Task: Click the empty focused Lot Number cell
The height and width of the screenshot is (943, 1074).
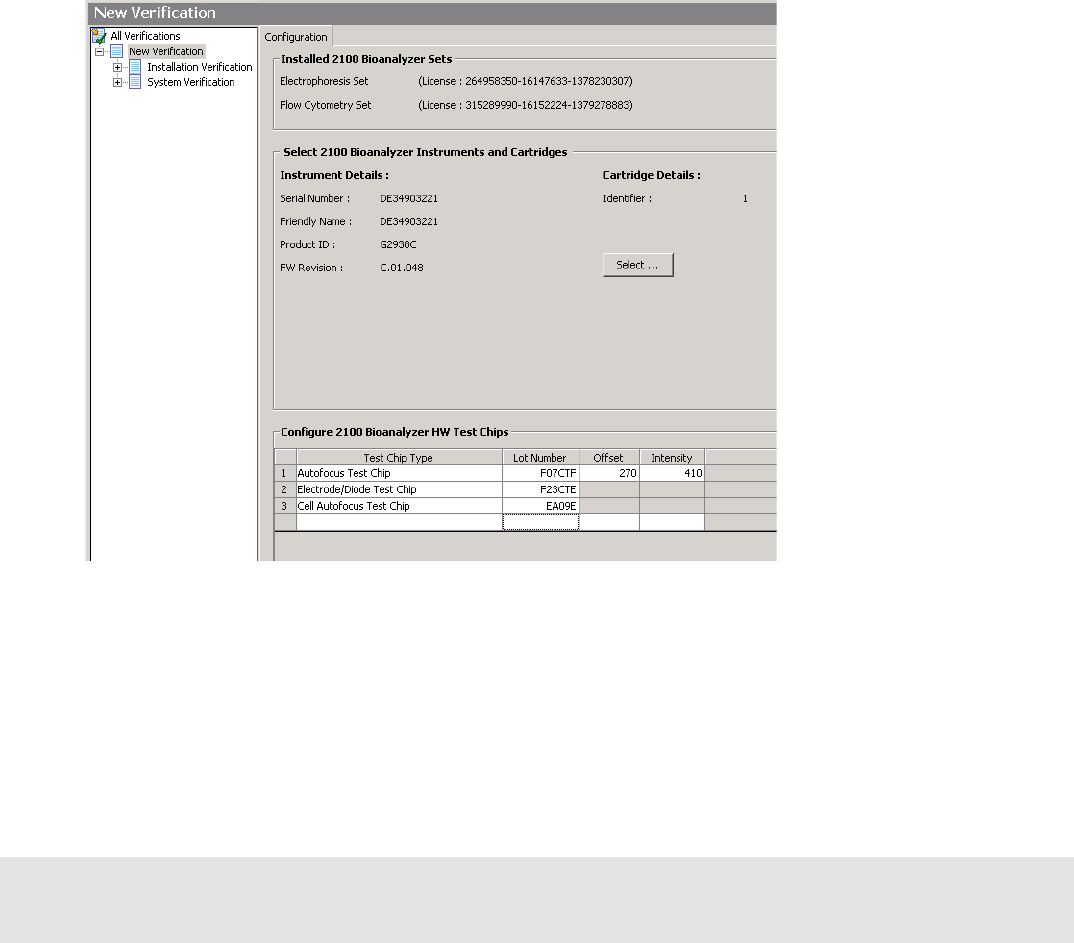Action: click(x=540, y=523)
